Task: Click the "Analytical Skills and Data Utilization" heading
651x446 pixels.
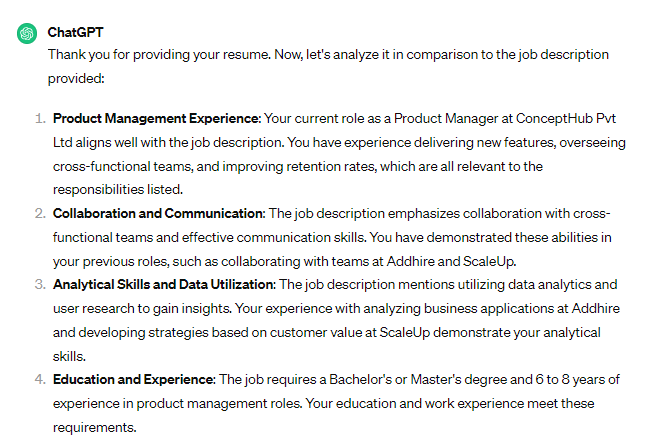Action: click(x=164, y=285)
